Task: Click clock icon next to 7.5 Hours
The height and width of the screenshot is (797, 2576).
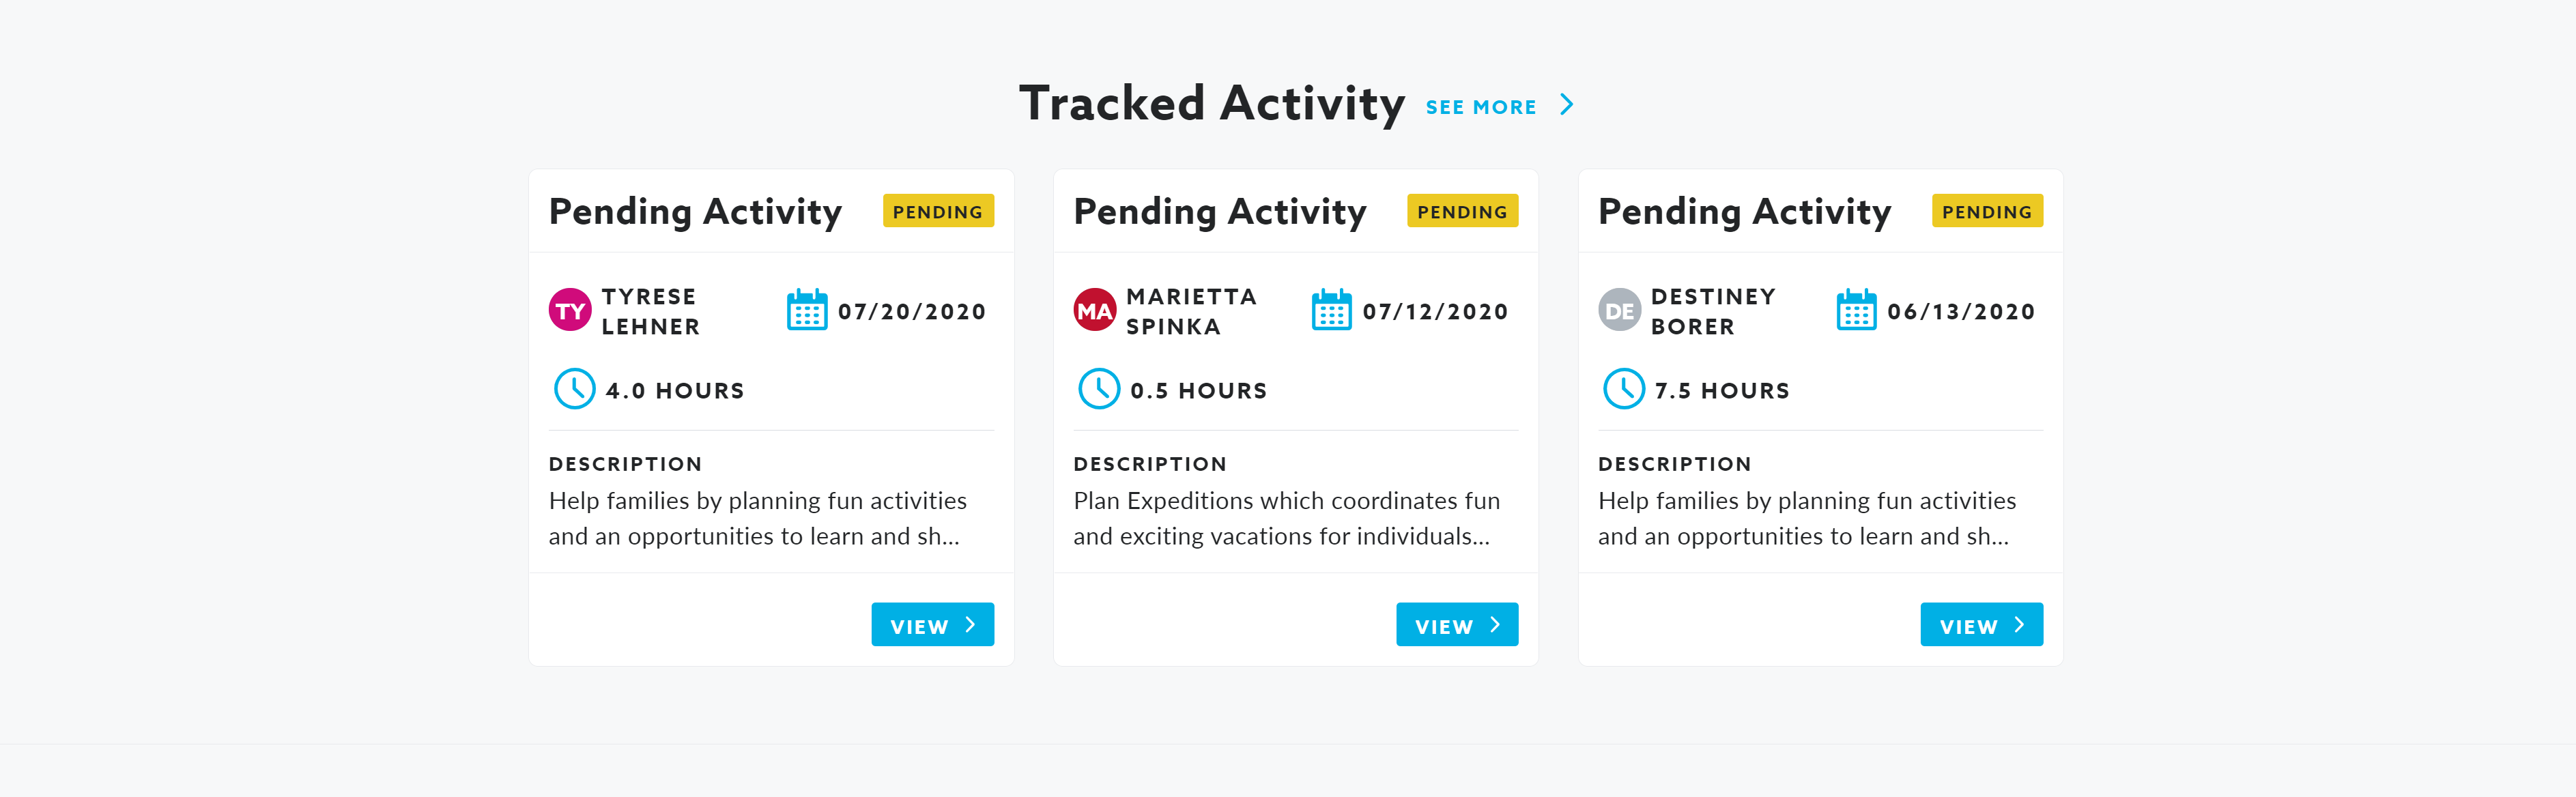Action: [1623, 389]
